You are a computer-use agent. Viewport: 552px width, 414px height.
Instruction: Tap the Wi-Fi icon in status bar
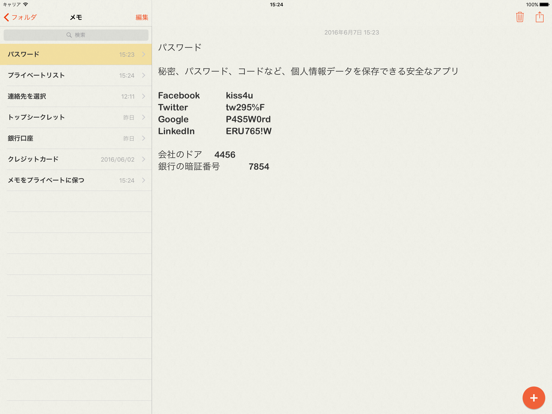click(x=25, y=5)
